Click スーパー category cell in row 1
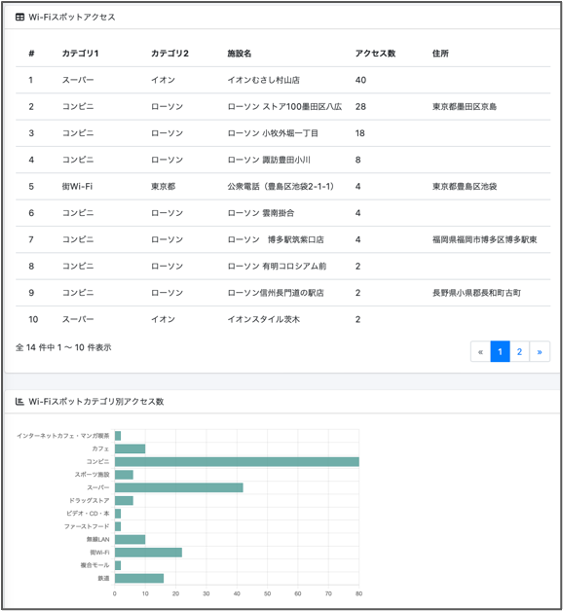 [78, 81]
